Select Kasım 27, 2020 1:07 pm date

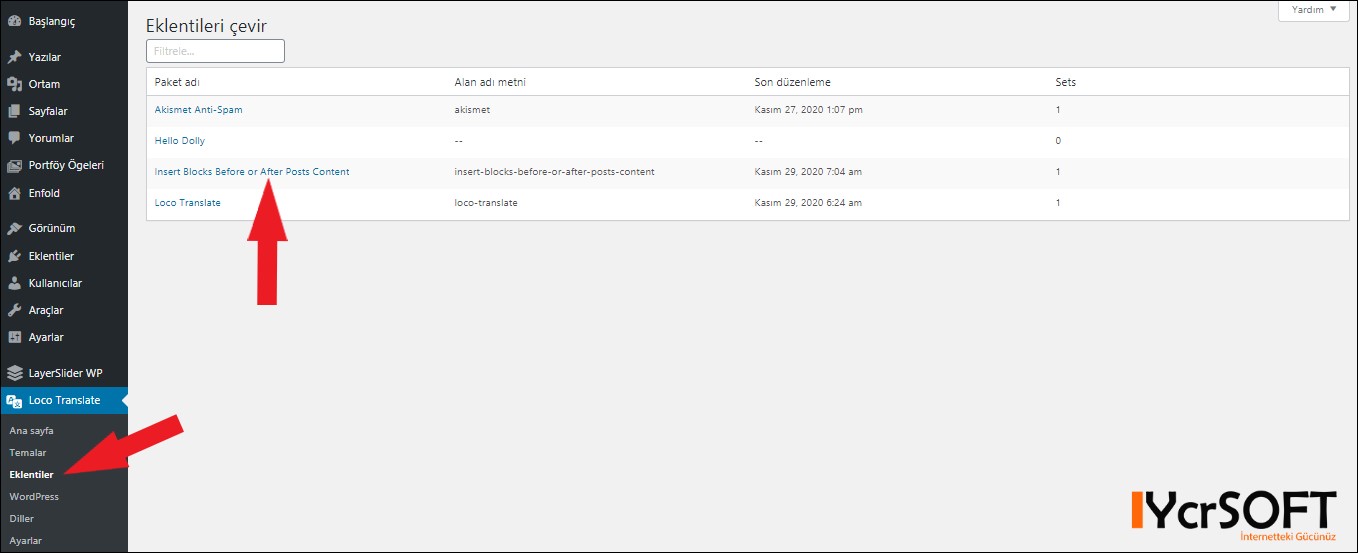tap(808, 110)
